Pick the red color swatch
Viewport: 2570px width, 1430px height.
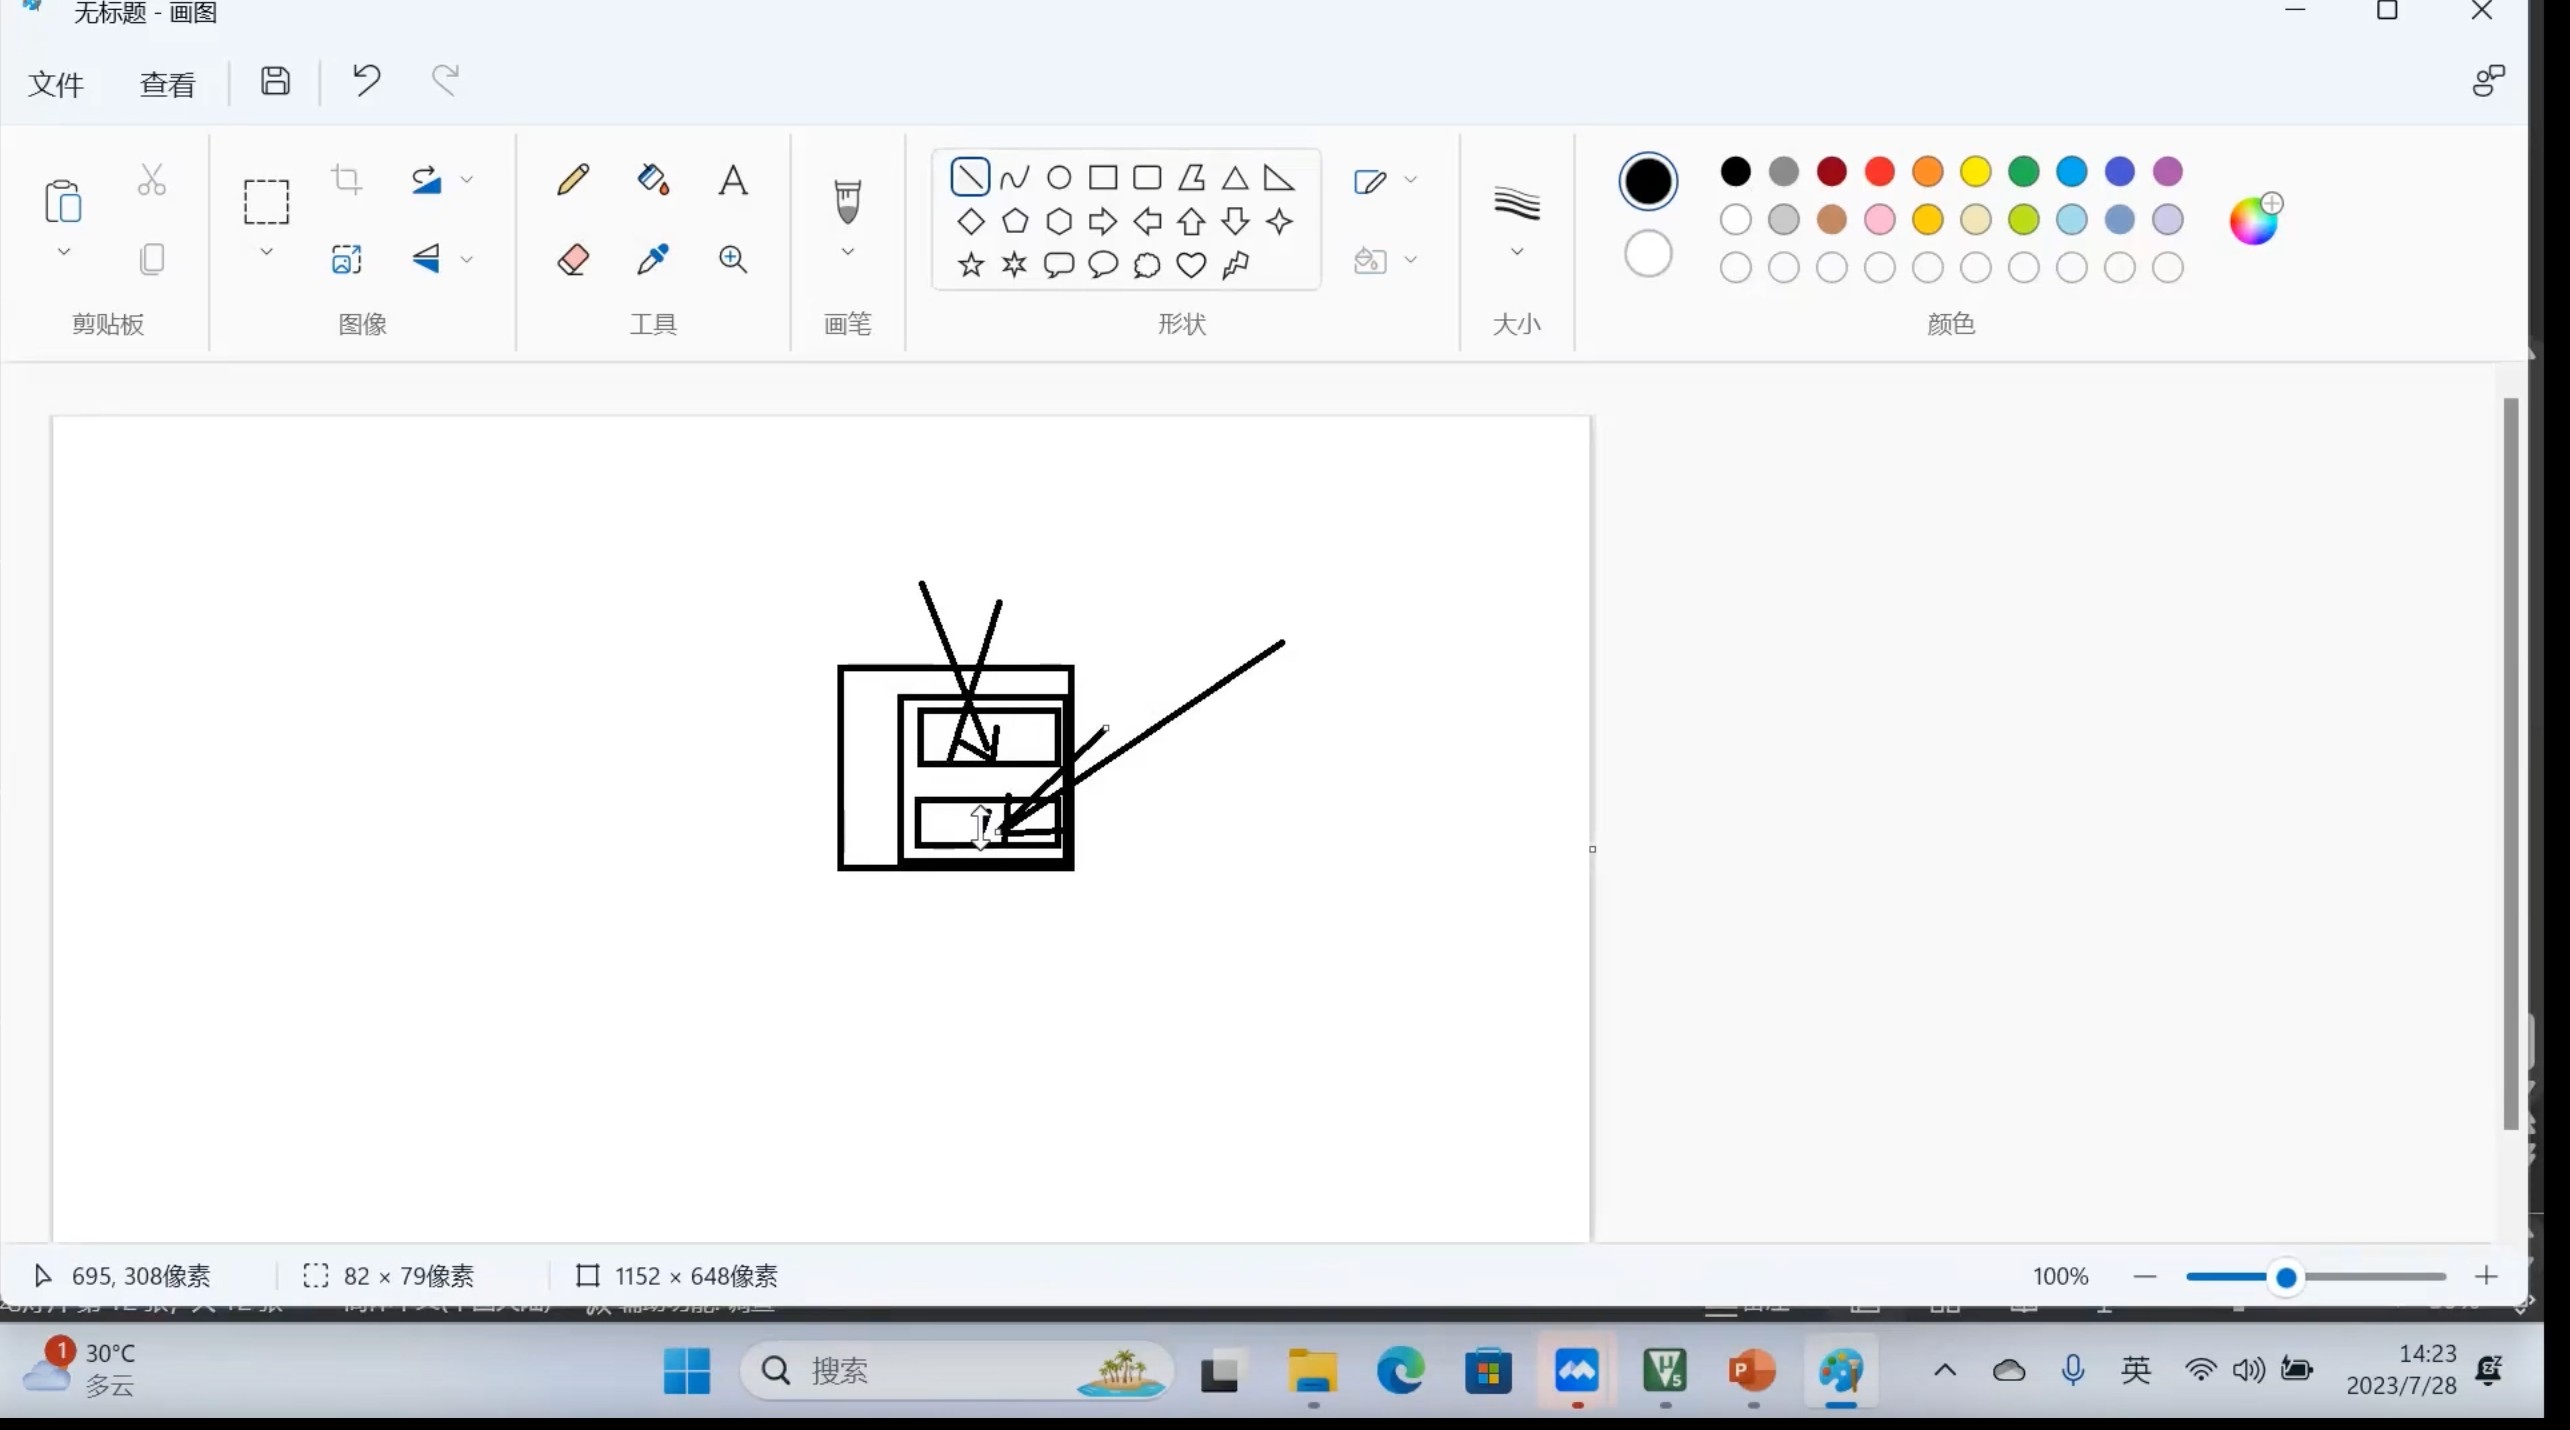(x=1880, y=172)
